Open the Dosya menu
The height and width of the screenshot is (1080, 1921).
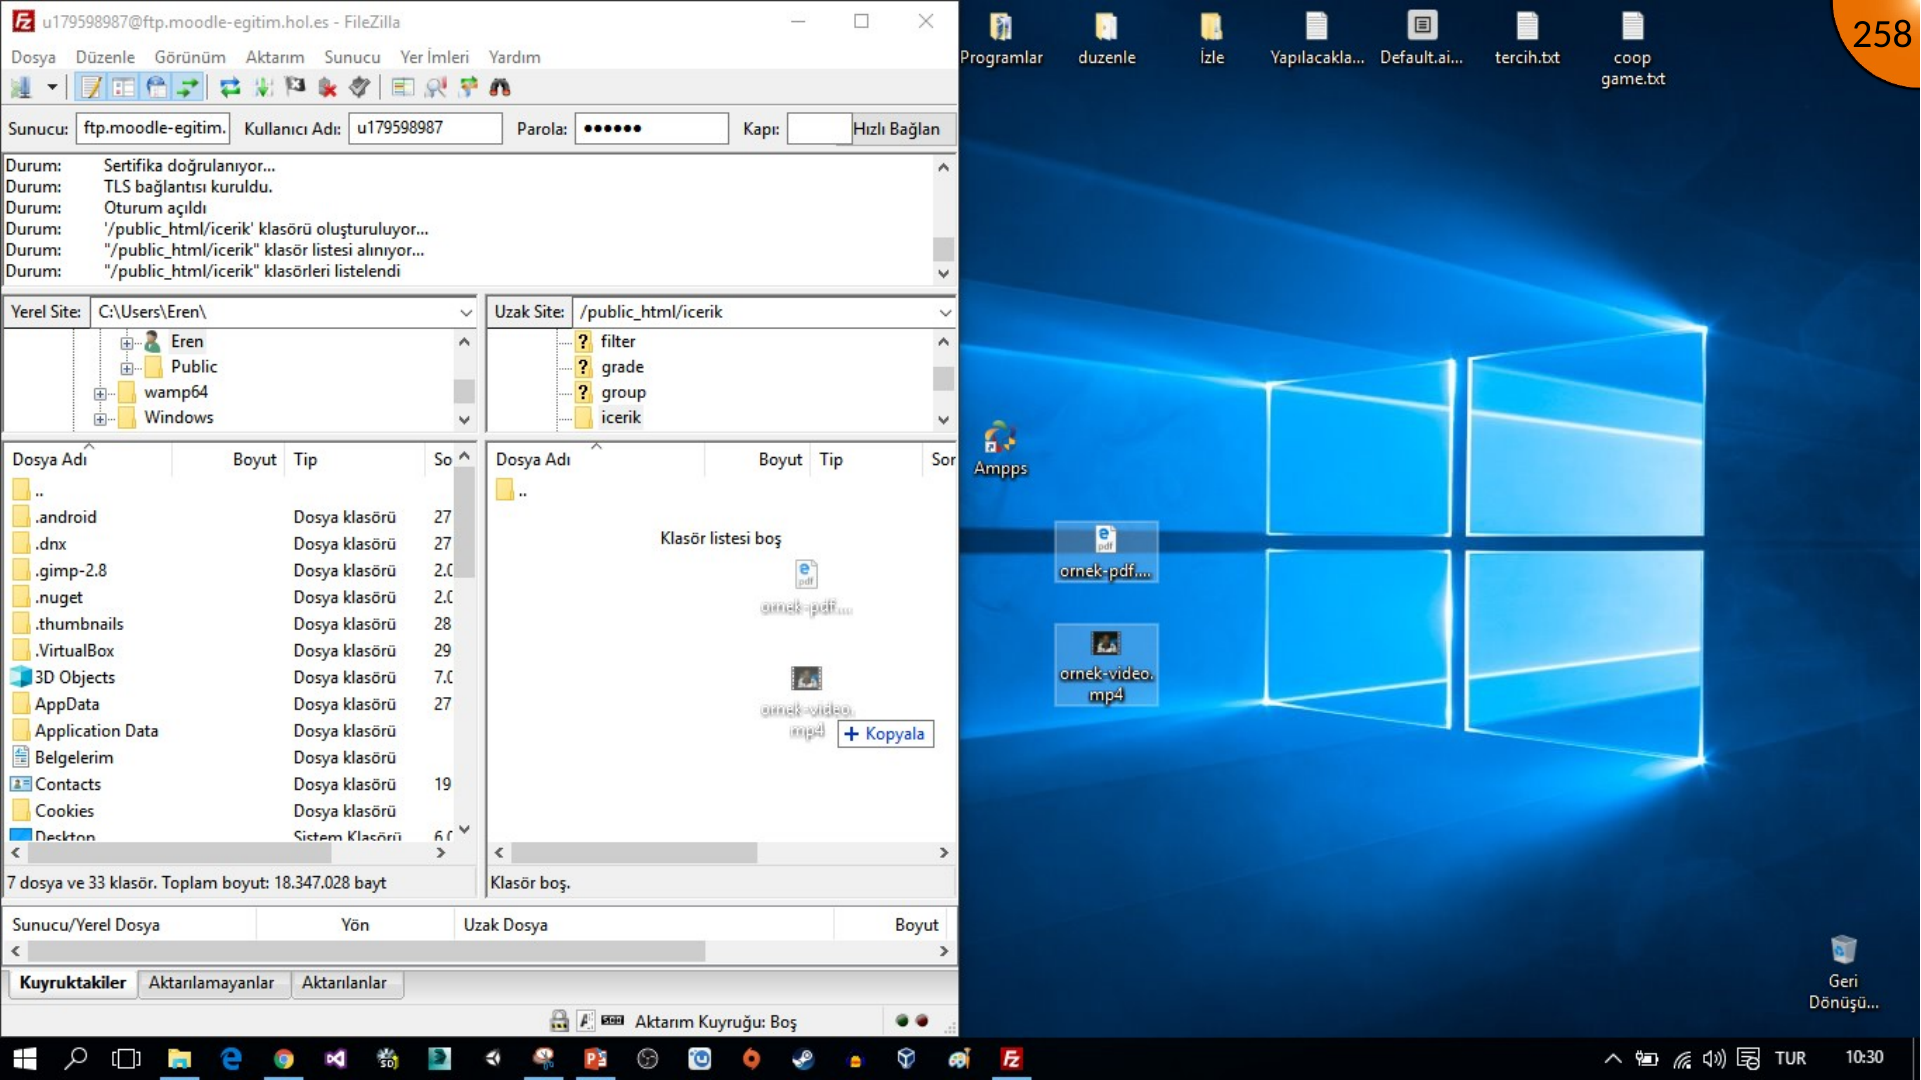33,57
